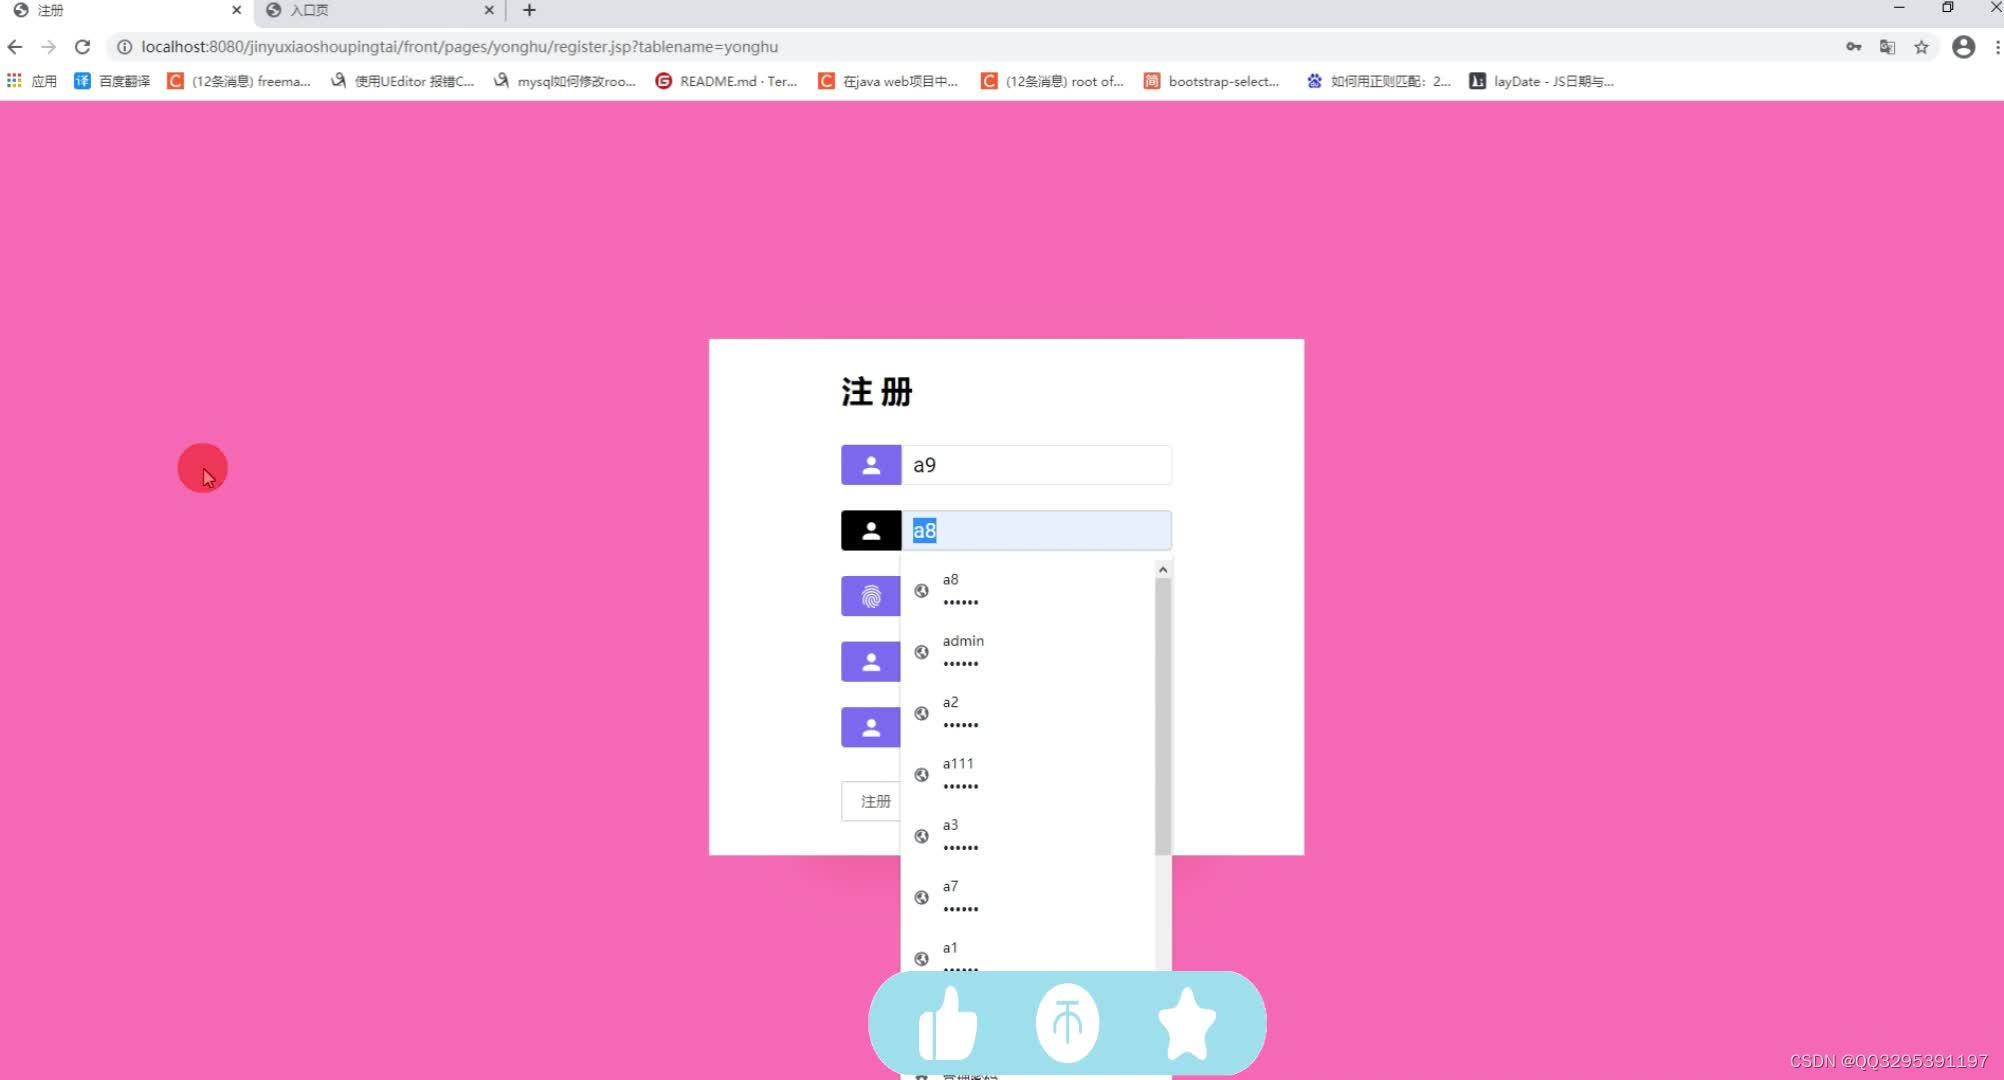The width and height of the screenshot is (2004, 1080).
Task: Reload the current page
Action: [83, 47]
